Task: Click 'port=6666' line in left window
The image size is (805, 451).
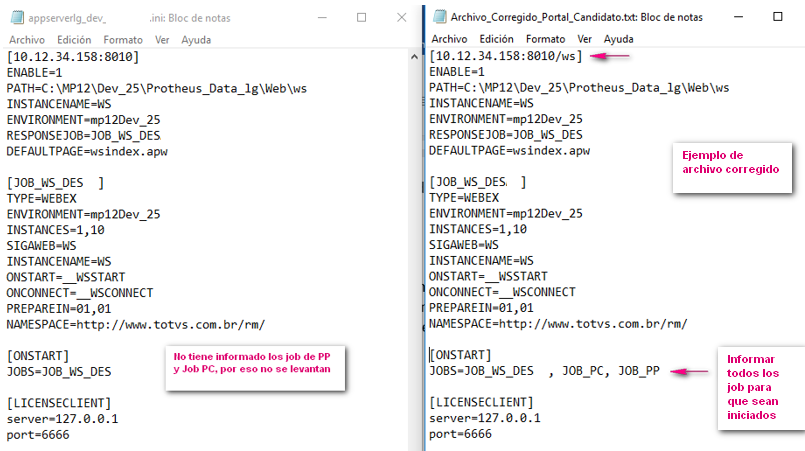Action: pos(37,435)
